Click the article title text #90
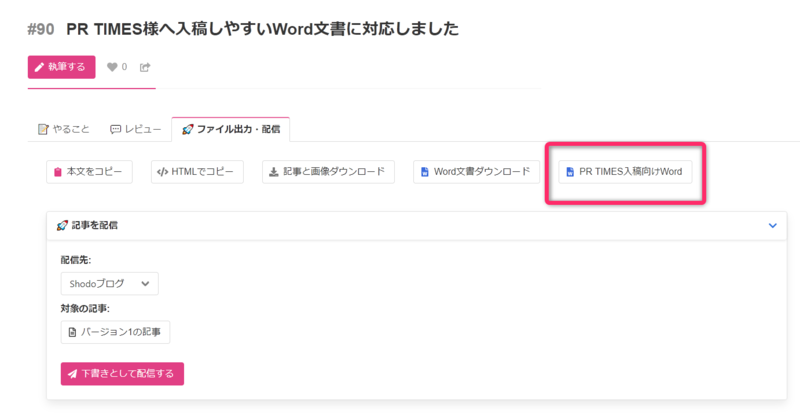Screen dimensions: 800x415 pyautogui.click(x=40, y=29)
